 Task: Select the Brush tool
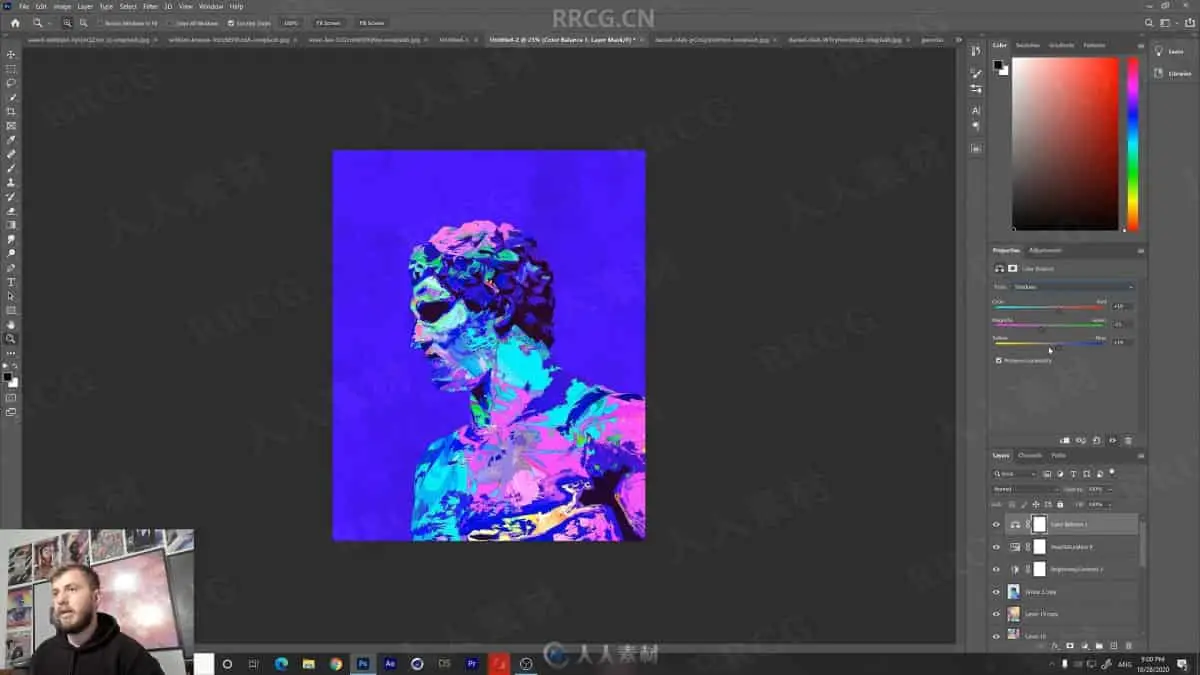(11, 168)
